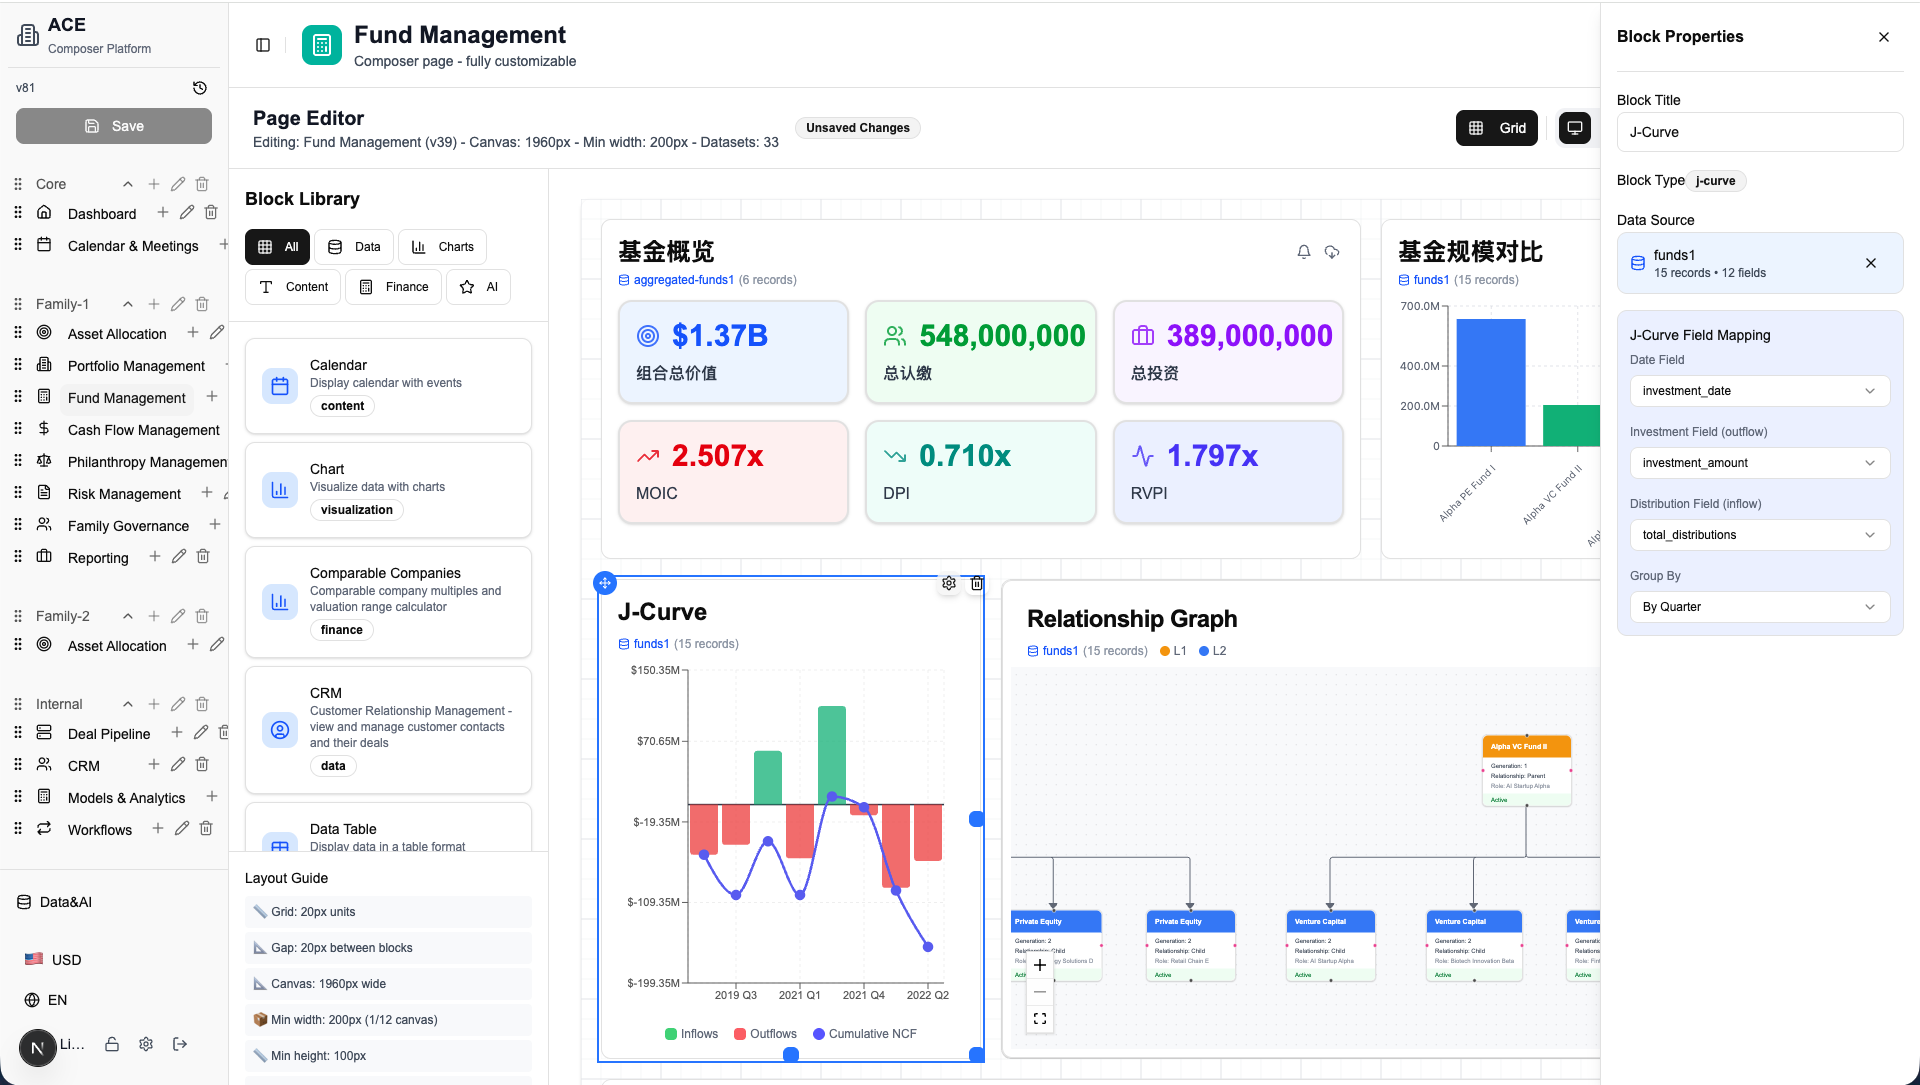This screenshot has width=1920, height=1085.
Task: Click zoom in plus on Relationship Graph
Action: coord(1040,965)
